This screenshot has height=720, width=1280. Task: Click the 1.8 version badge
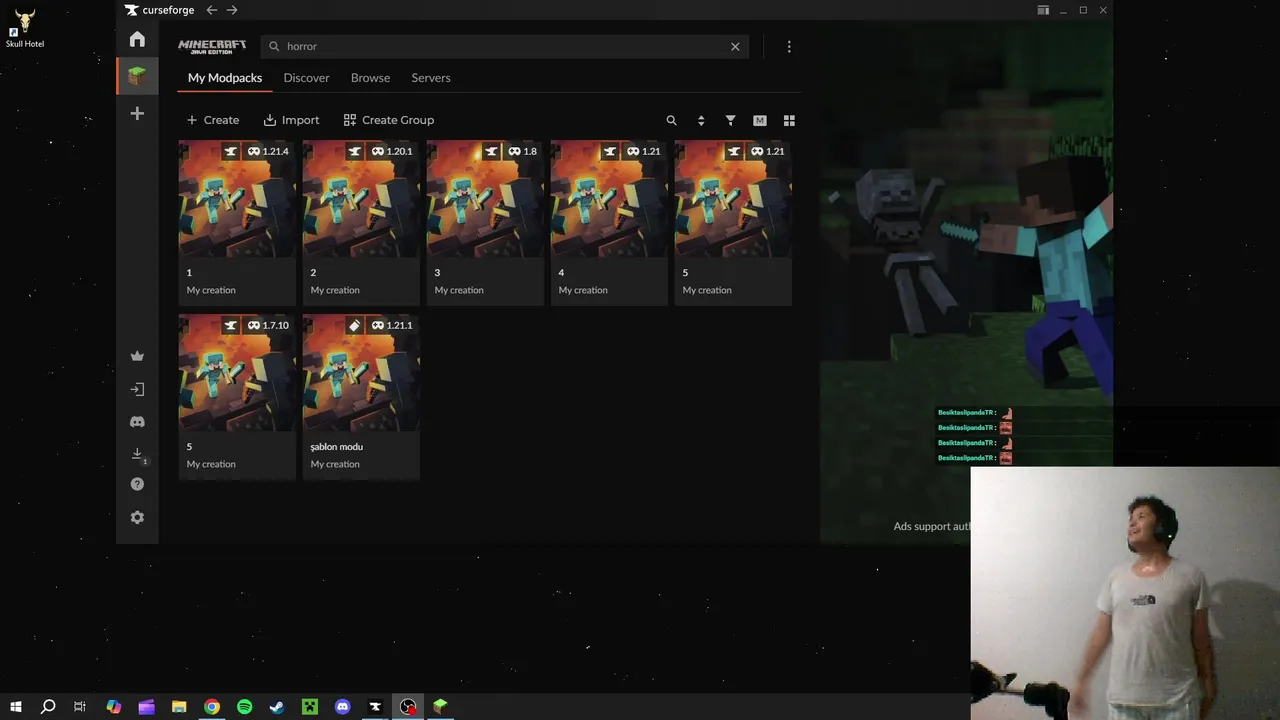(523, 151)
